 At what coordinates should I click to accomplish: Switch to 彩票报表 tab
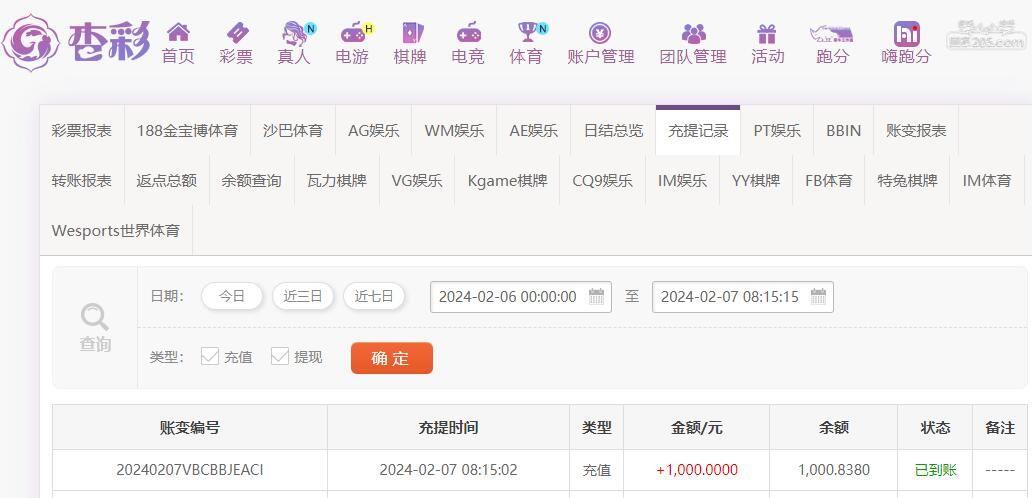click(x=82, y=130)
